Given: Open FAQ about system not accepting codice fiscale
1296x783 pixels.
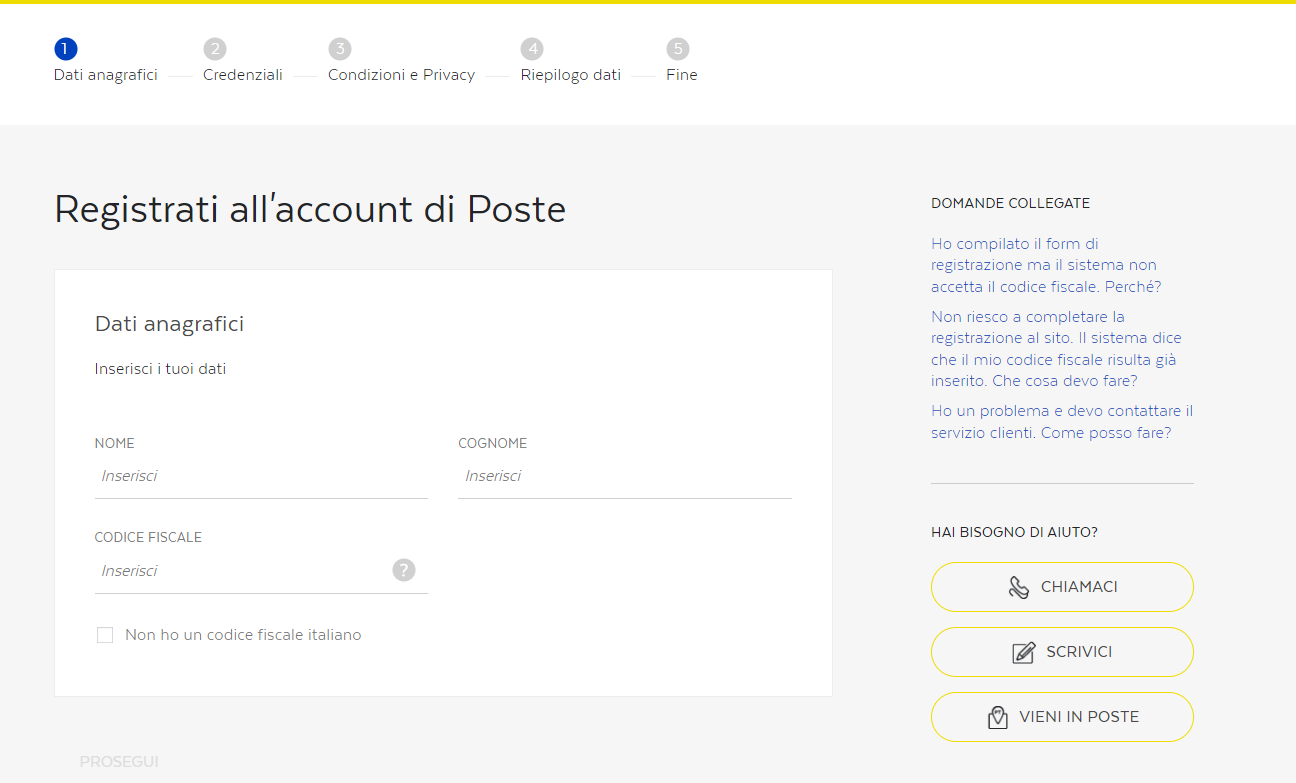Looking at the screenshot, I should (x=1046, y=265).
